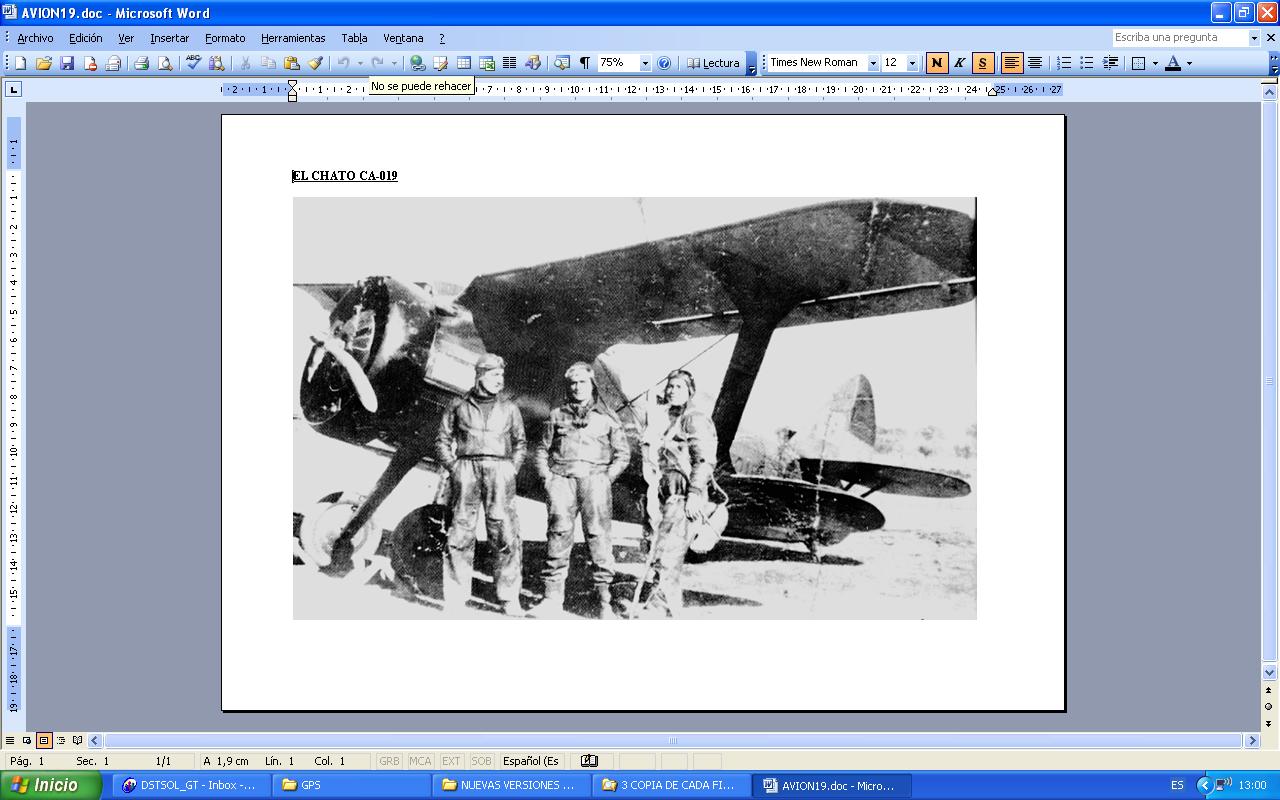This screenshot has height=800, width=1280.
Task: Toggle underline formatting (S button)
Action: (x=982, y=63)
